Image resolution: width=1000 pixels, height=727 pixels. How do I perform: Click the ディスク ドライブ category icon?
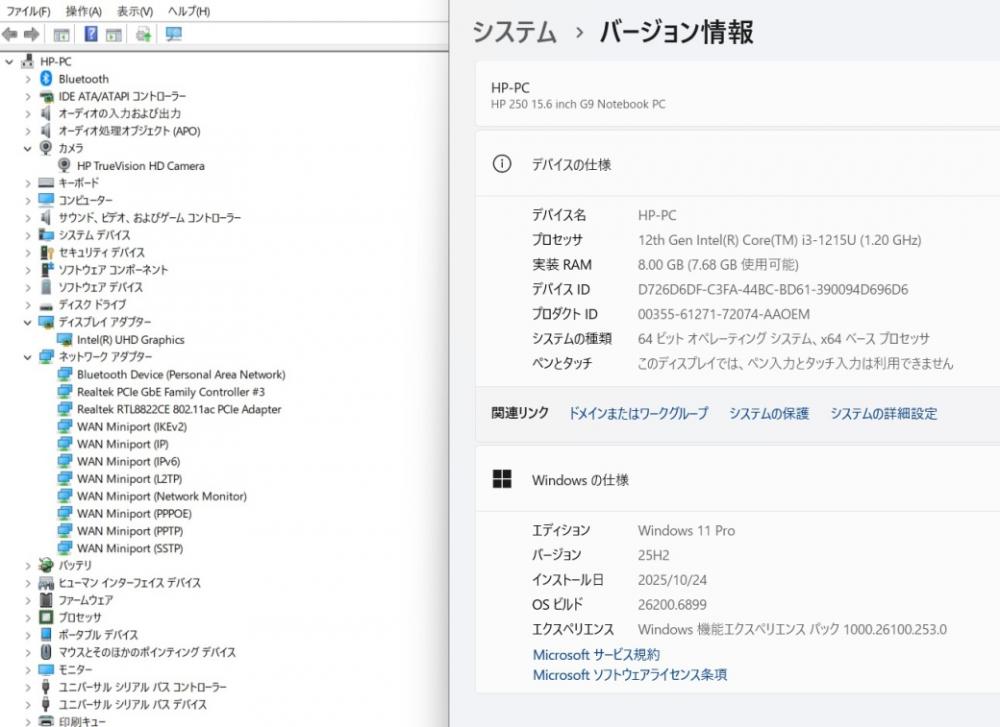pos(46,305)
